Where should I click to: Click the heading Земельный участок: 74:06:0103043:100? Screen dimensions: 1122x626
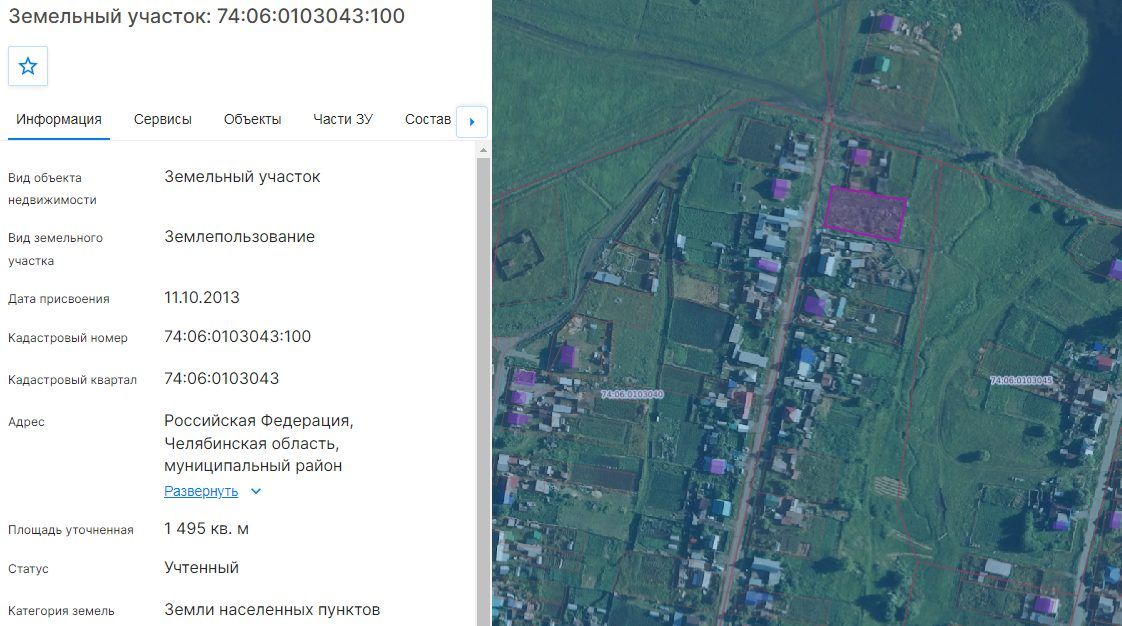tap(207, 16)
